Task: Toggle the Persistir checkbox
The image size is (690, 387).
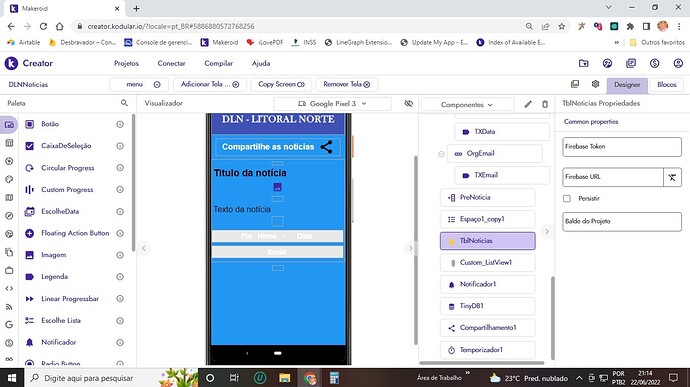Action: tap(567, 199)
